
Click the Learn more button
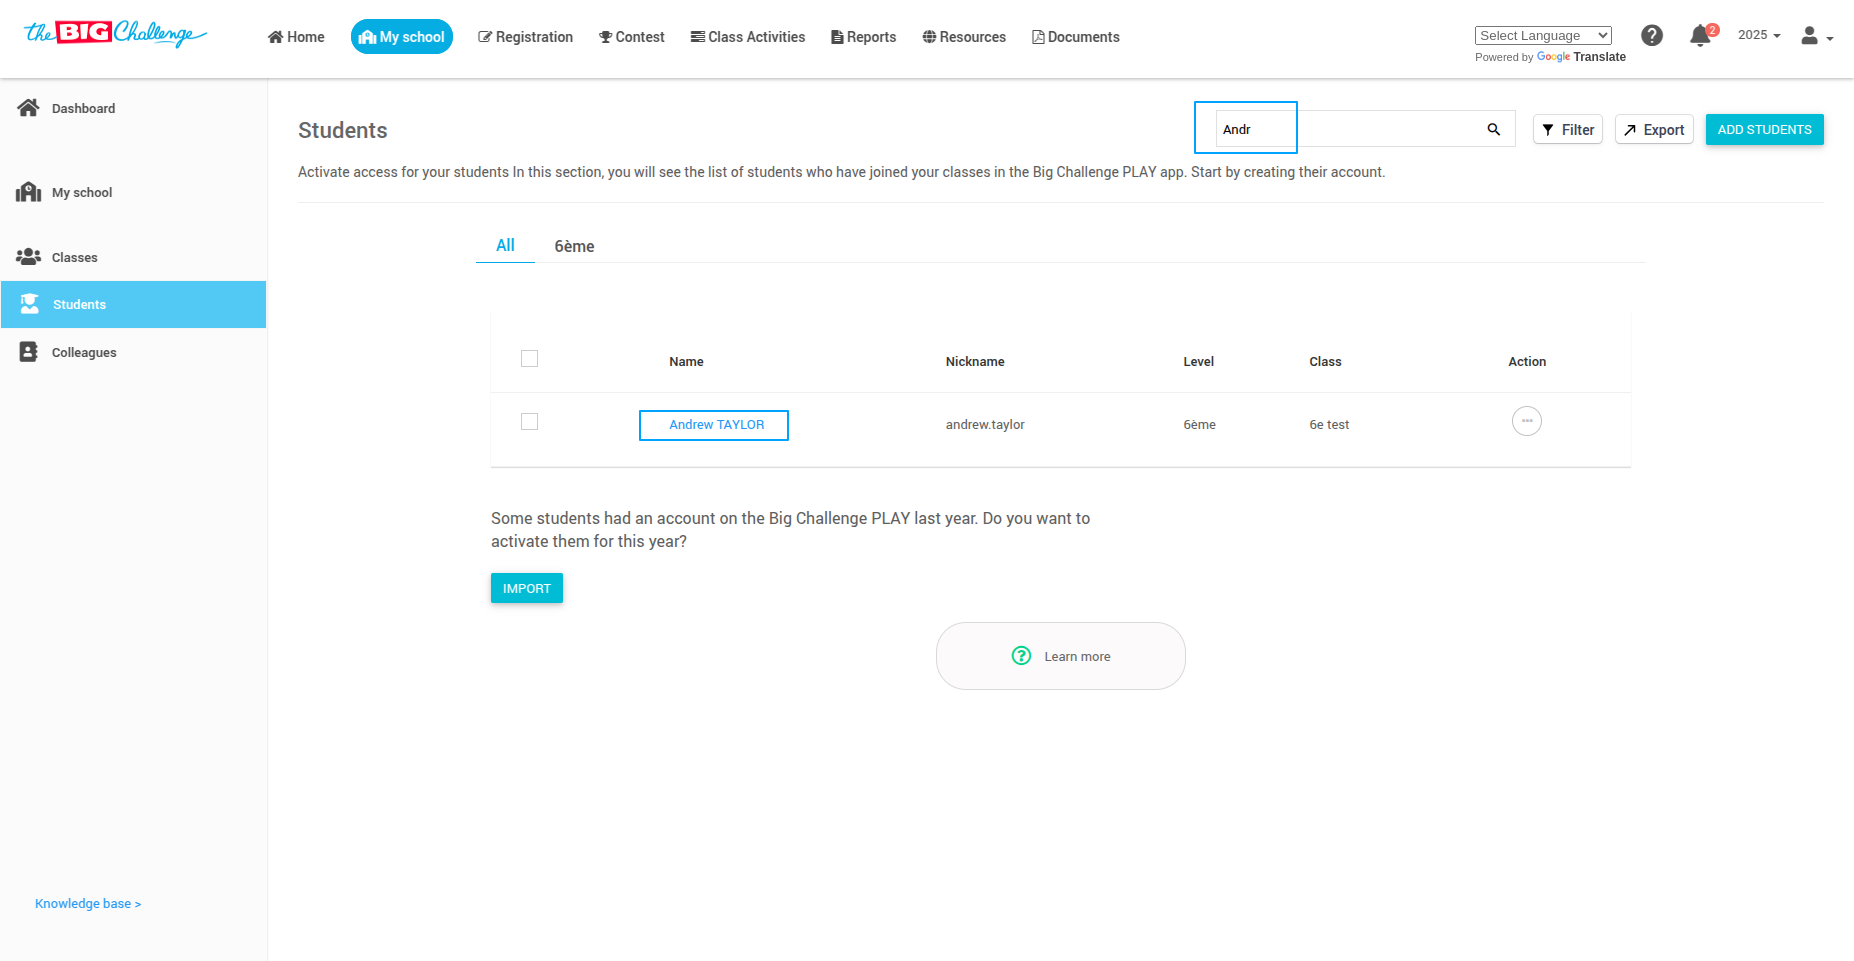tap(1061, 656)
